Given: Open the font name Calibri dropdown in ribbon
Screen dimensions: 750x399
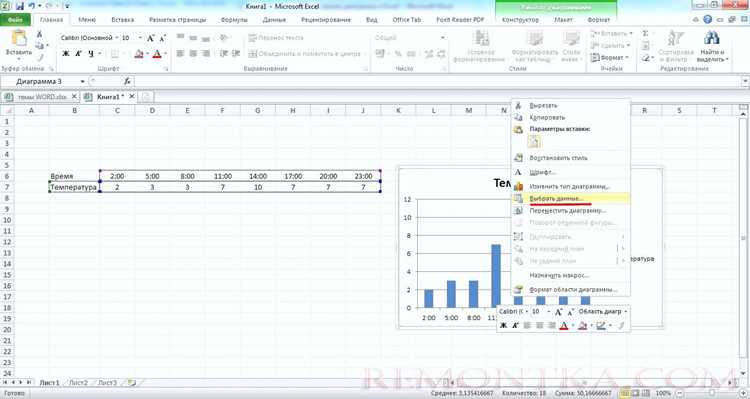Looking at the screenshot, I should click(117, 38).
